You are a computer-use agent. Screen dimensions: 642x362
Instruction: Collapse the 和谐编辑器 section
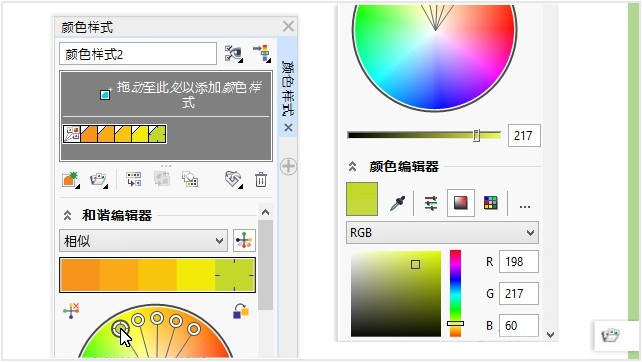(x=68, y=215)
